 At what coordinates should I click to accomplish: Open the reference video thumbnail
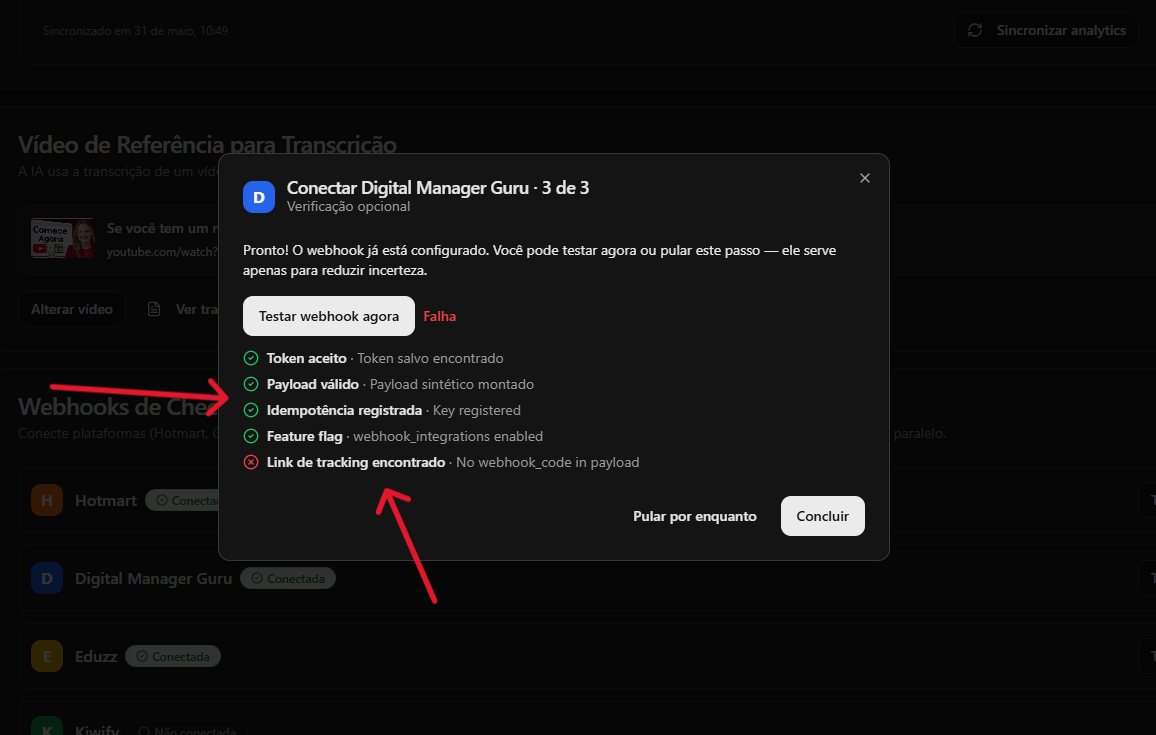[x=63, y=238]
